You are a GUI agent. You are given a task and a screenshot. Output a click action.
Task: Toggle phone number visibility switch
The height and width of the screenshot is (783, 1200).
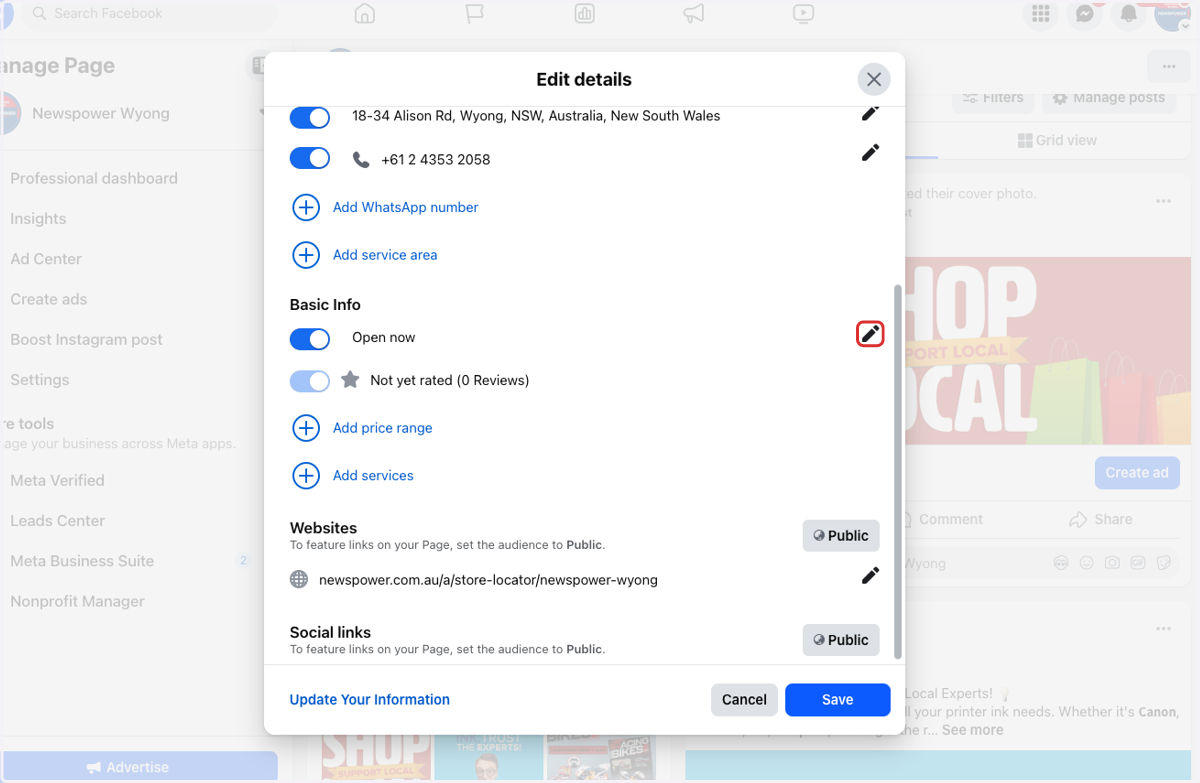tap(310, 159)
